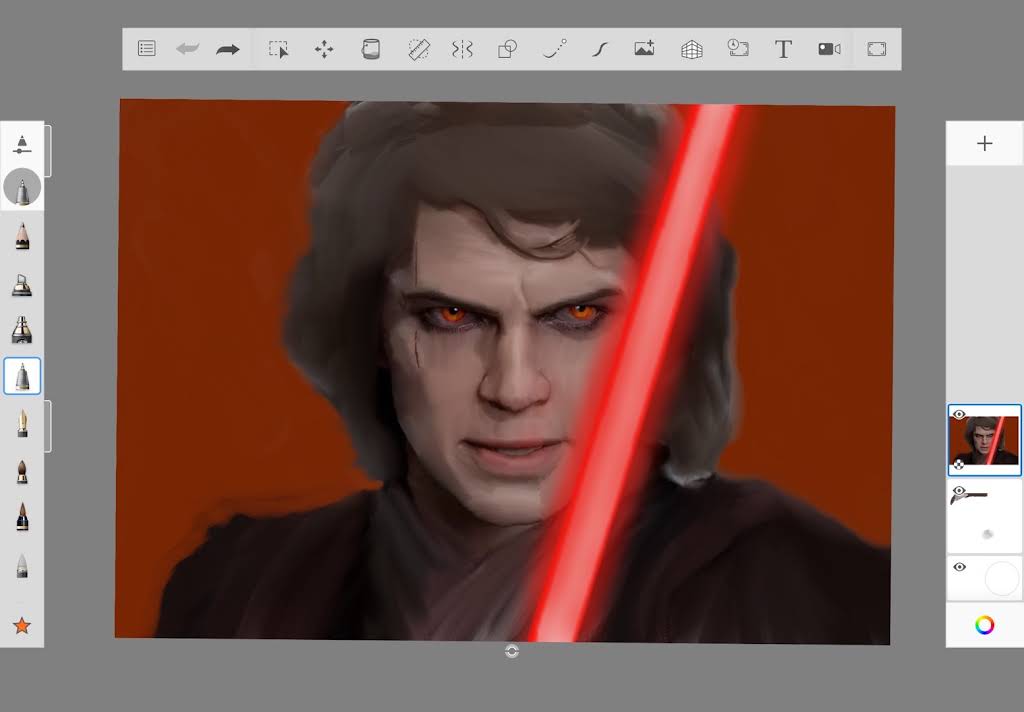
Task: Open brush properties at top of brush palette
Action: [x=22, y=144]
